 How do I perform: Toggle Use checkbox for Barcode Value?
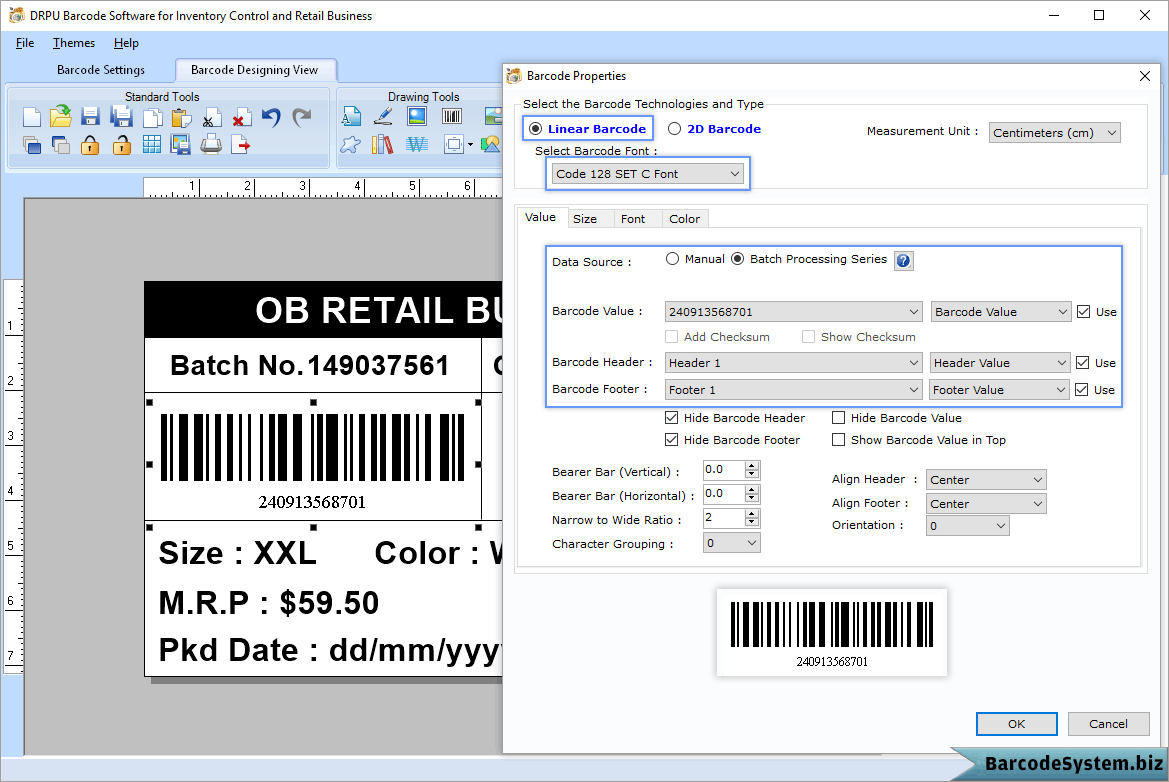tap(1084, 312)
